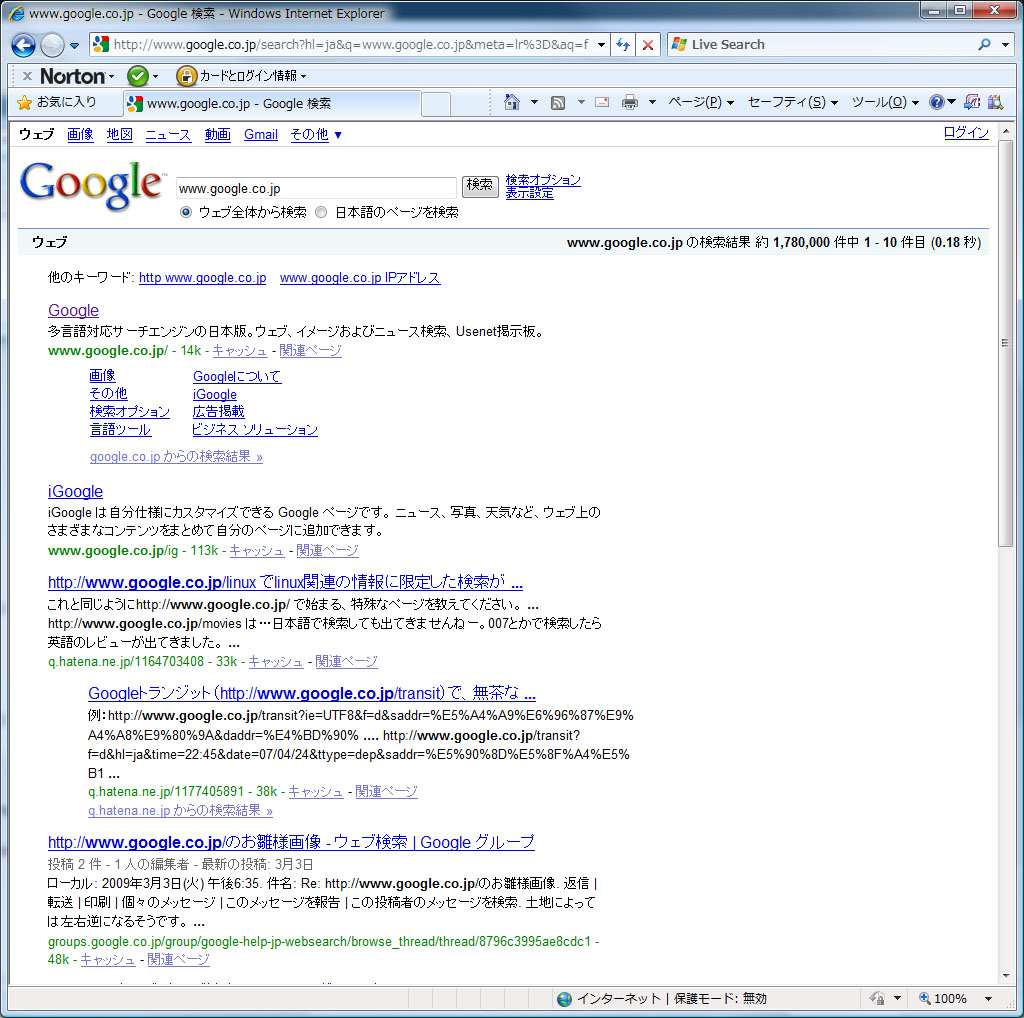The image size is (1024, 1018).
Task: Open the 検索オプション link beside the search button
Action: 543,180
